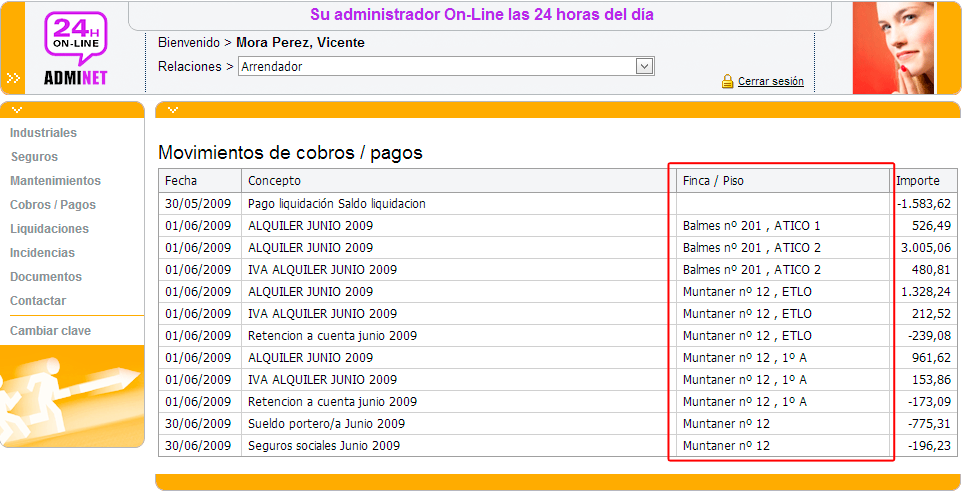Open the Industriales menu item
Screen dimensions: 962x492
[x=43, y=133]
